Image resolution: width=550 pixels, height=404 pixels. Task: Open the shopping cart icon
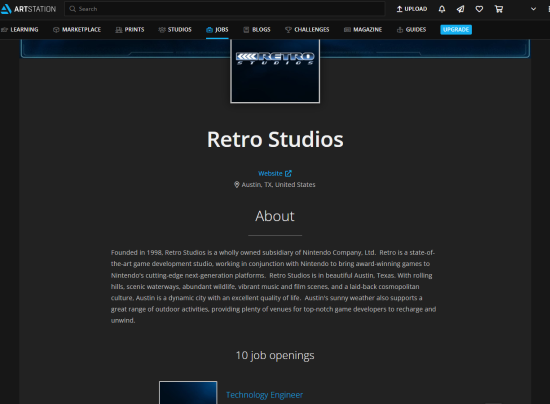click(x=499, y=9)
